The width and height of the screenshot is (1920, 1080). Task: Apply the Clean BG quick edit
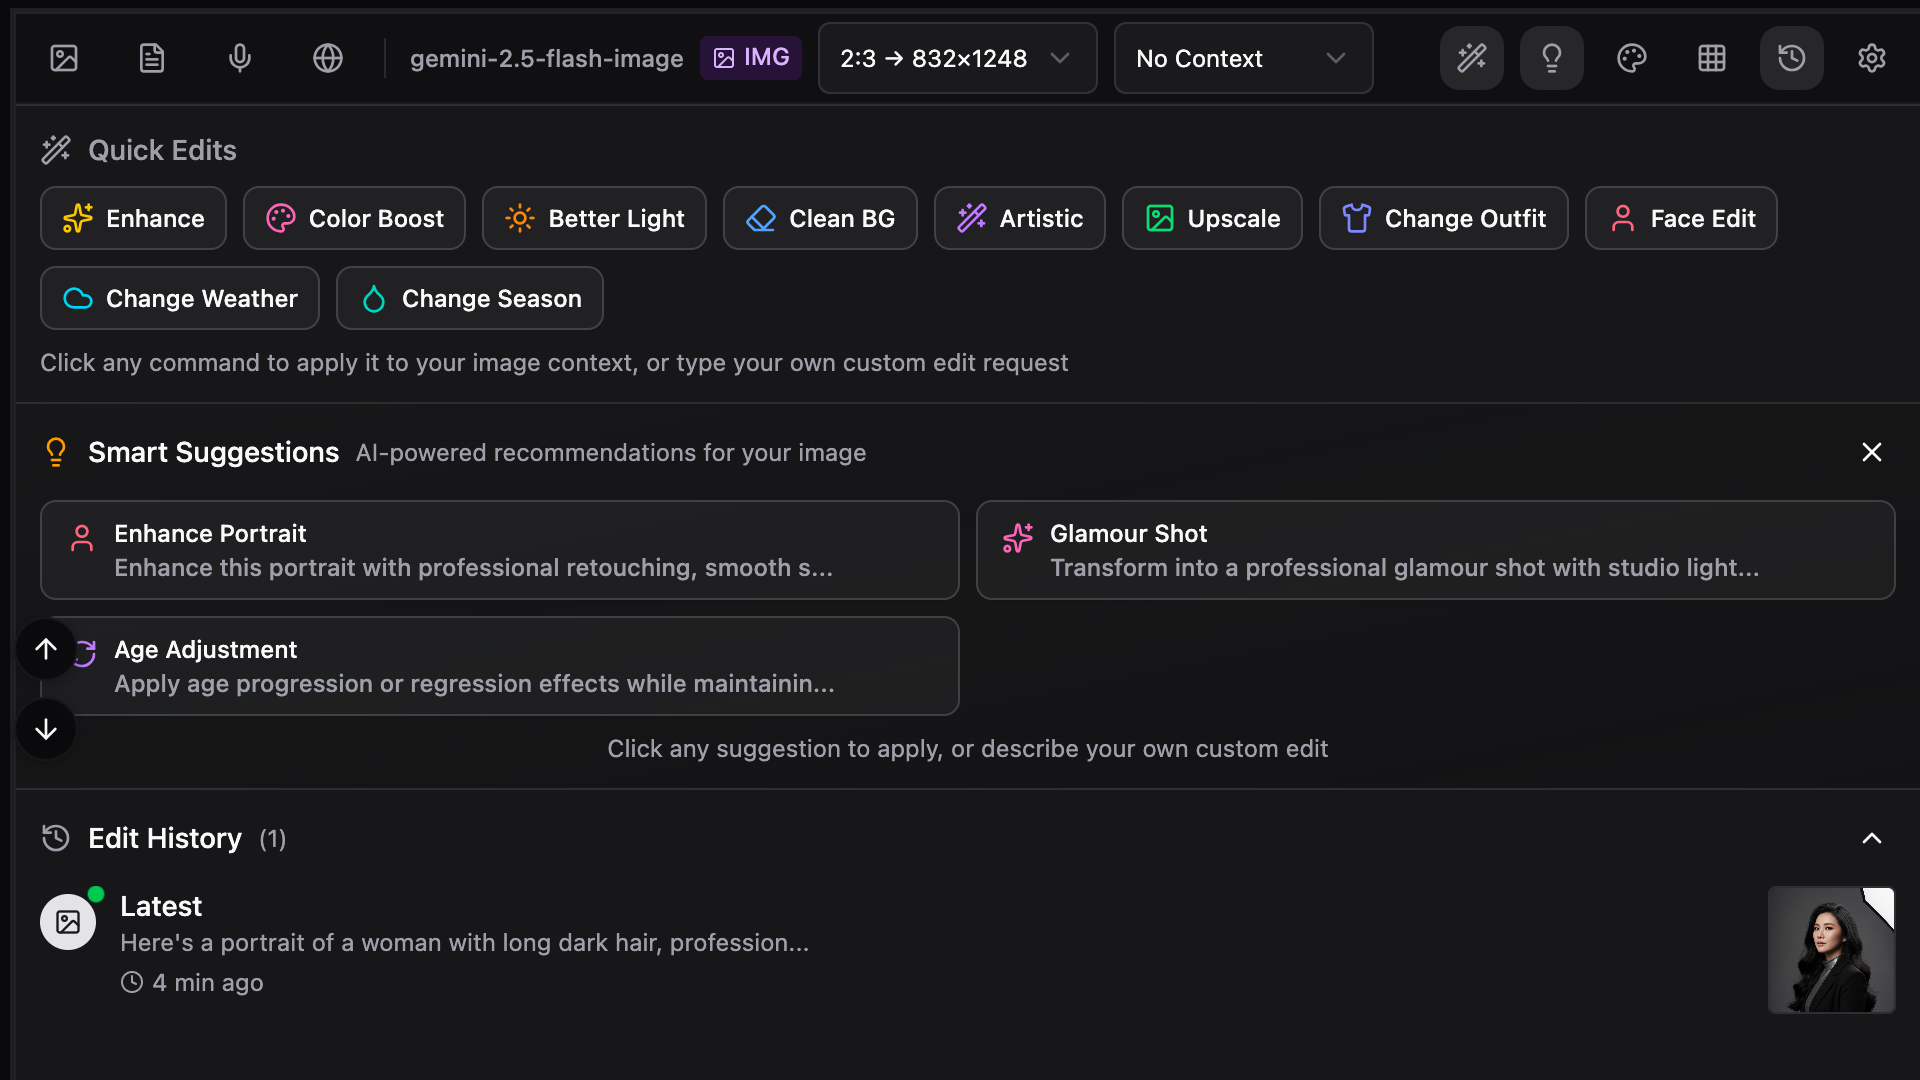[820, 218]
